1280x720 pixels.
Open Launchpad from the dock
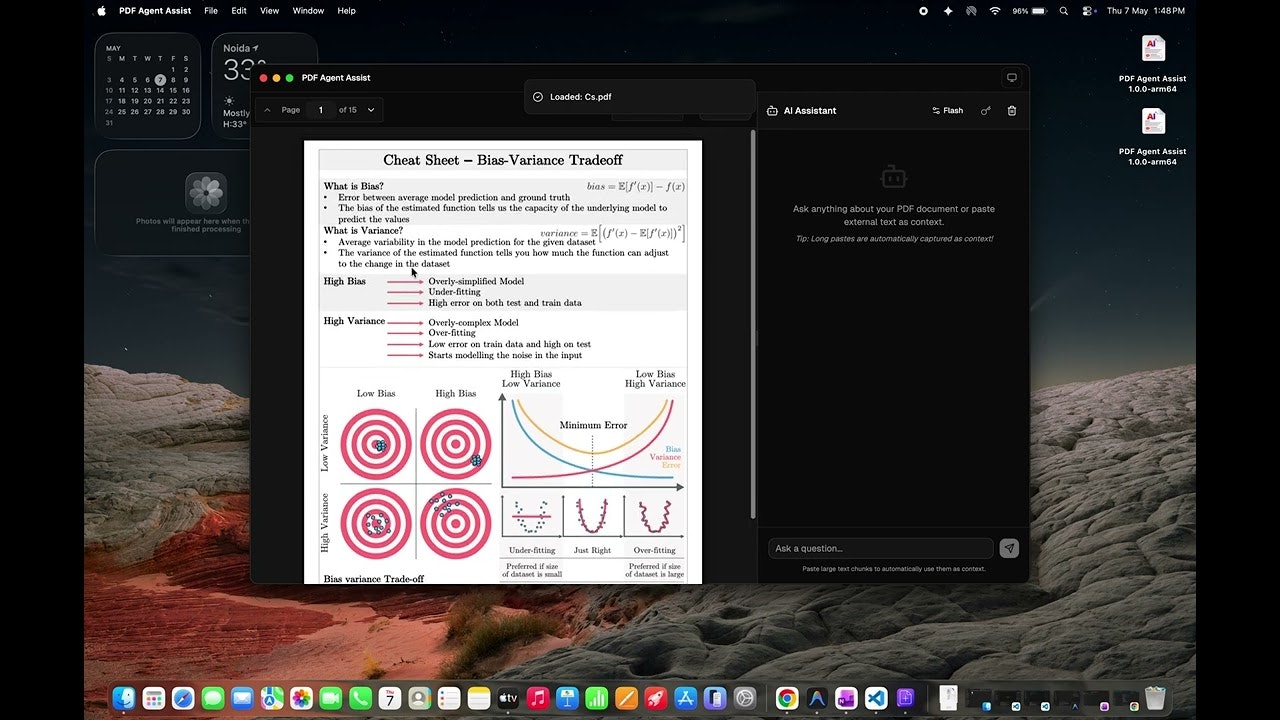[x=153, y=698]
